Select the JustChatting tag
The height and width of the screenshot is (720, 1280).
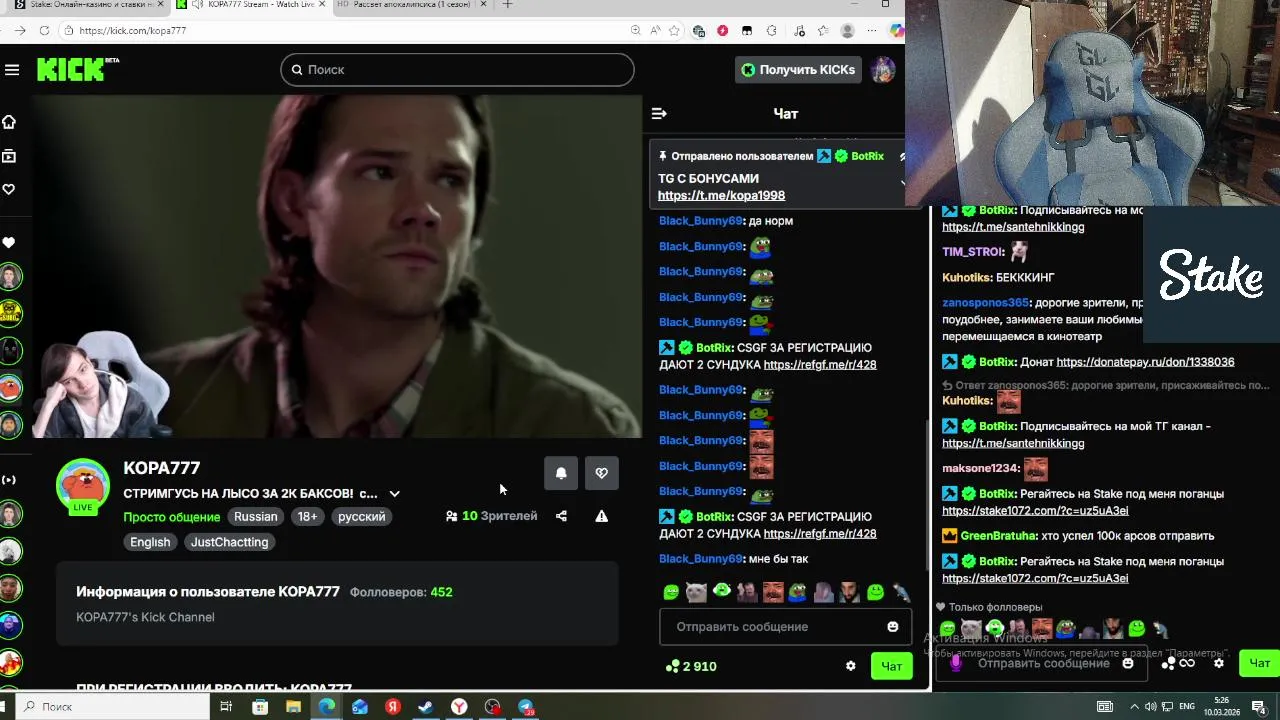[229, 542]
